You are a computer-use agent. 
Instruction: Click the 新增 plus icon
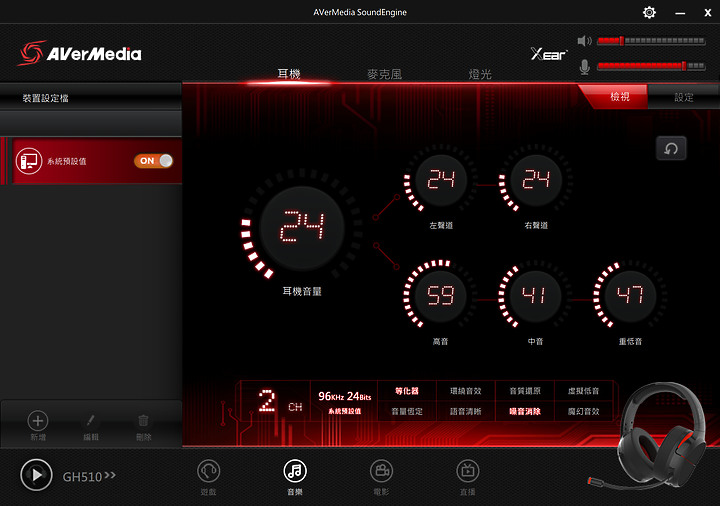[x=38, y=421]
